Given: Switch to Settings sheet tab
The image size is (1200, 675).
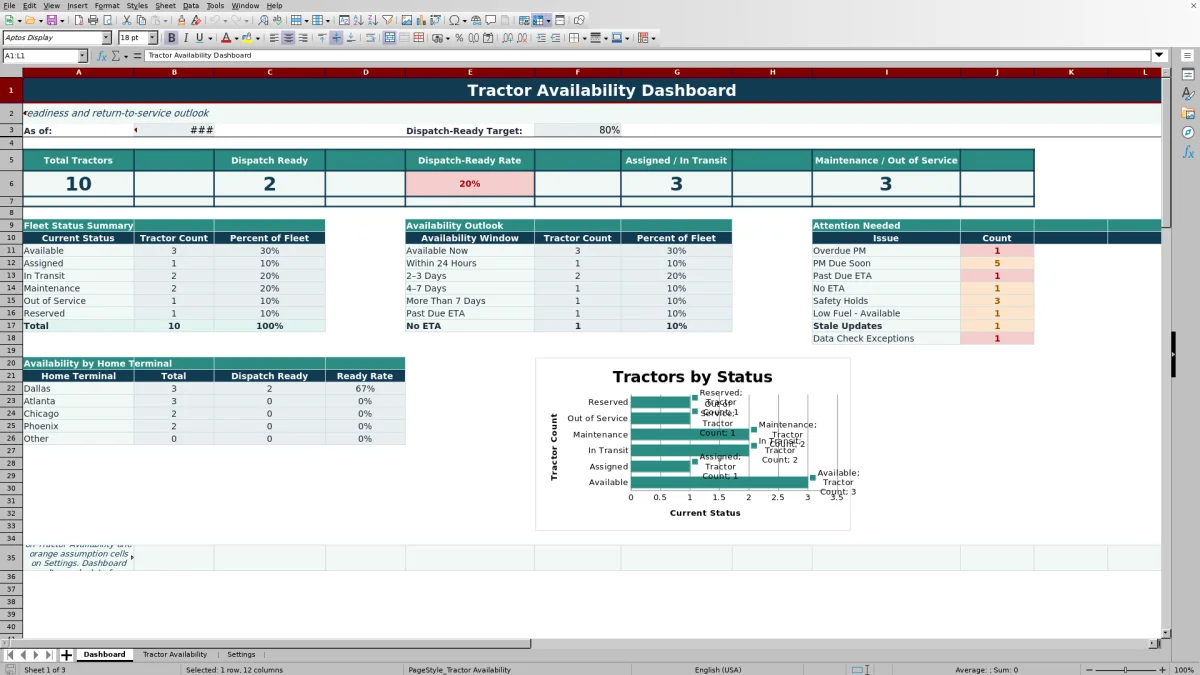Looking at the screenshot, I should (x=241, y=654).
